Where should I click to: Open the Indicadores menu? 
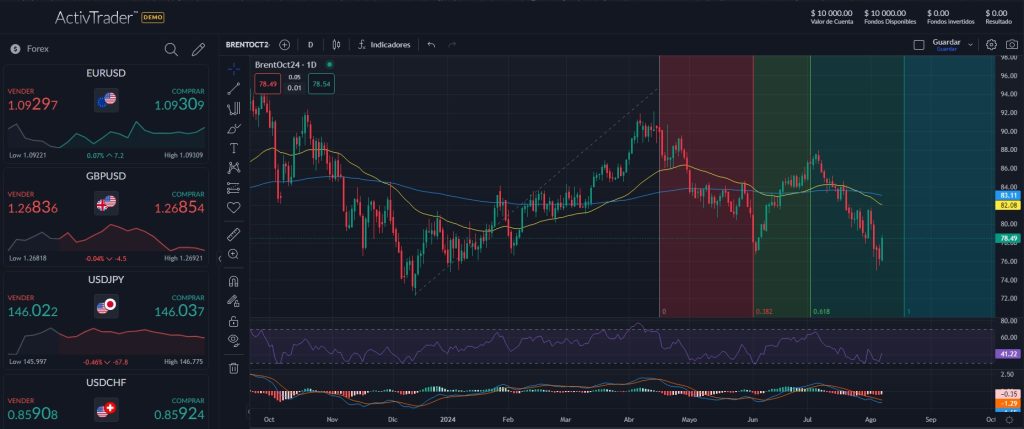pyautogui.click(x=384, y=45)
